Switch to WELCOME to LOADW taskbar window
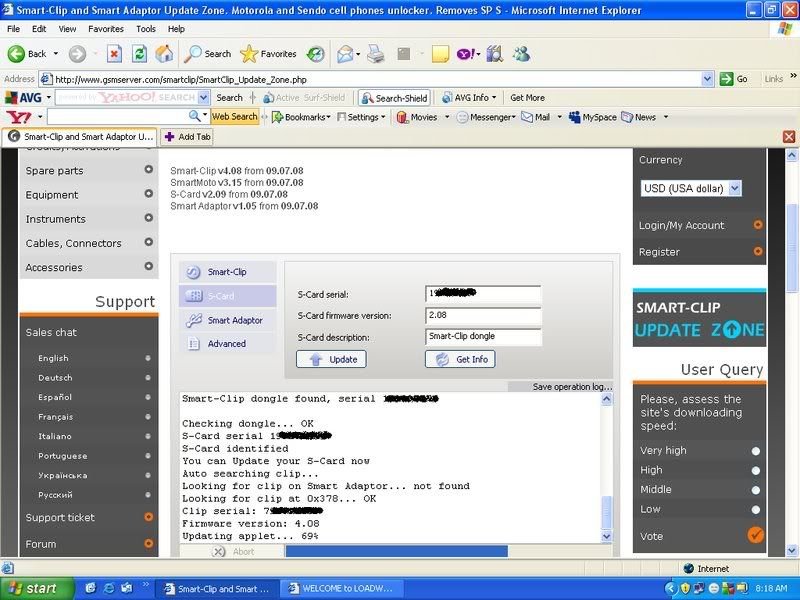Screen dimensions: 800x600 343,588
